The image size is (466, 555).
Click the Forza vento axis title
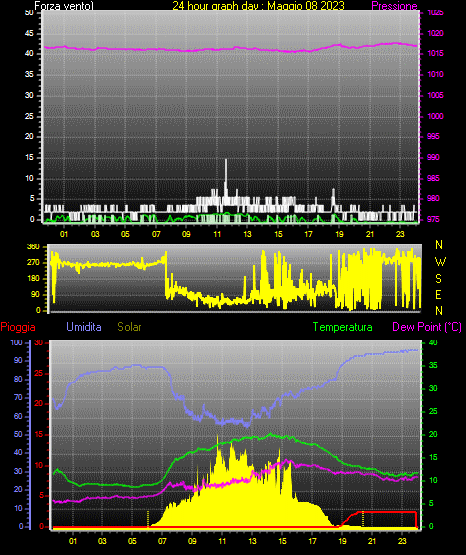64,6
